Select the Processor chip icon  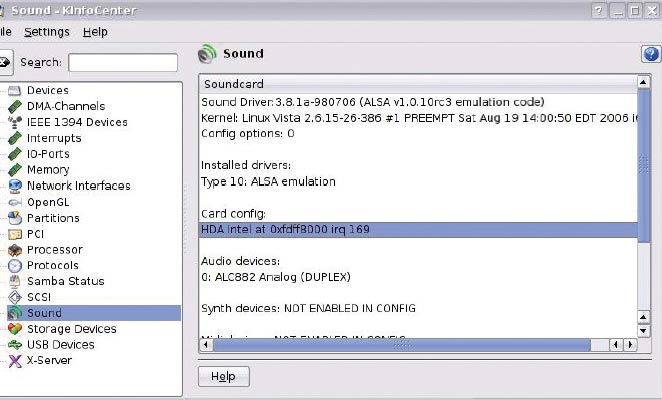(15, 250)
